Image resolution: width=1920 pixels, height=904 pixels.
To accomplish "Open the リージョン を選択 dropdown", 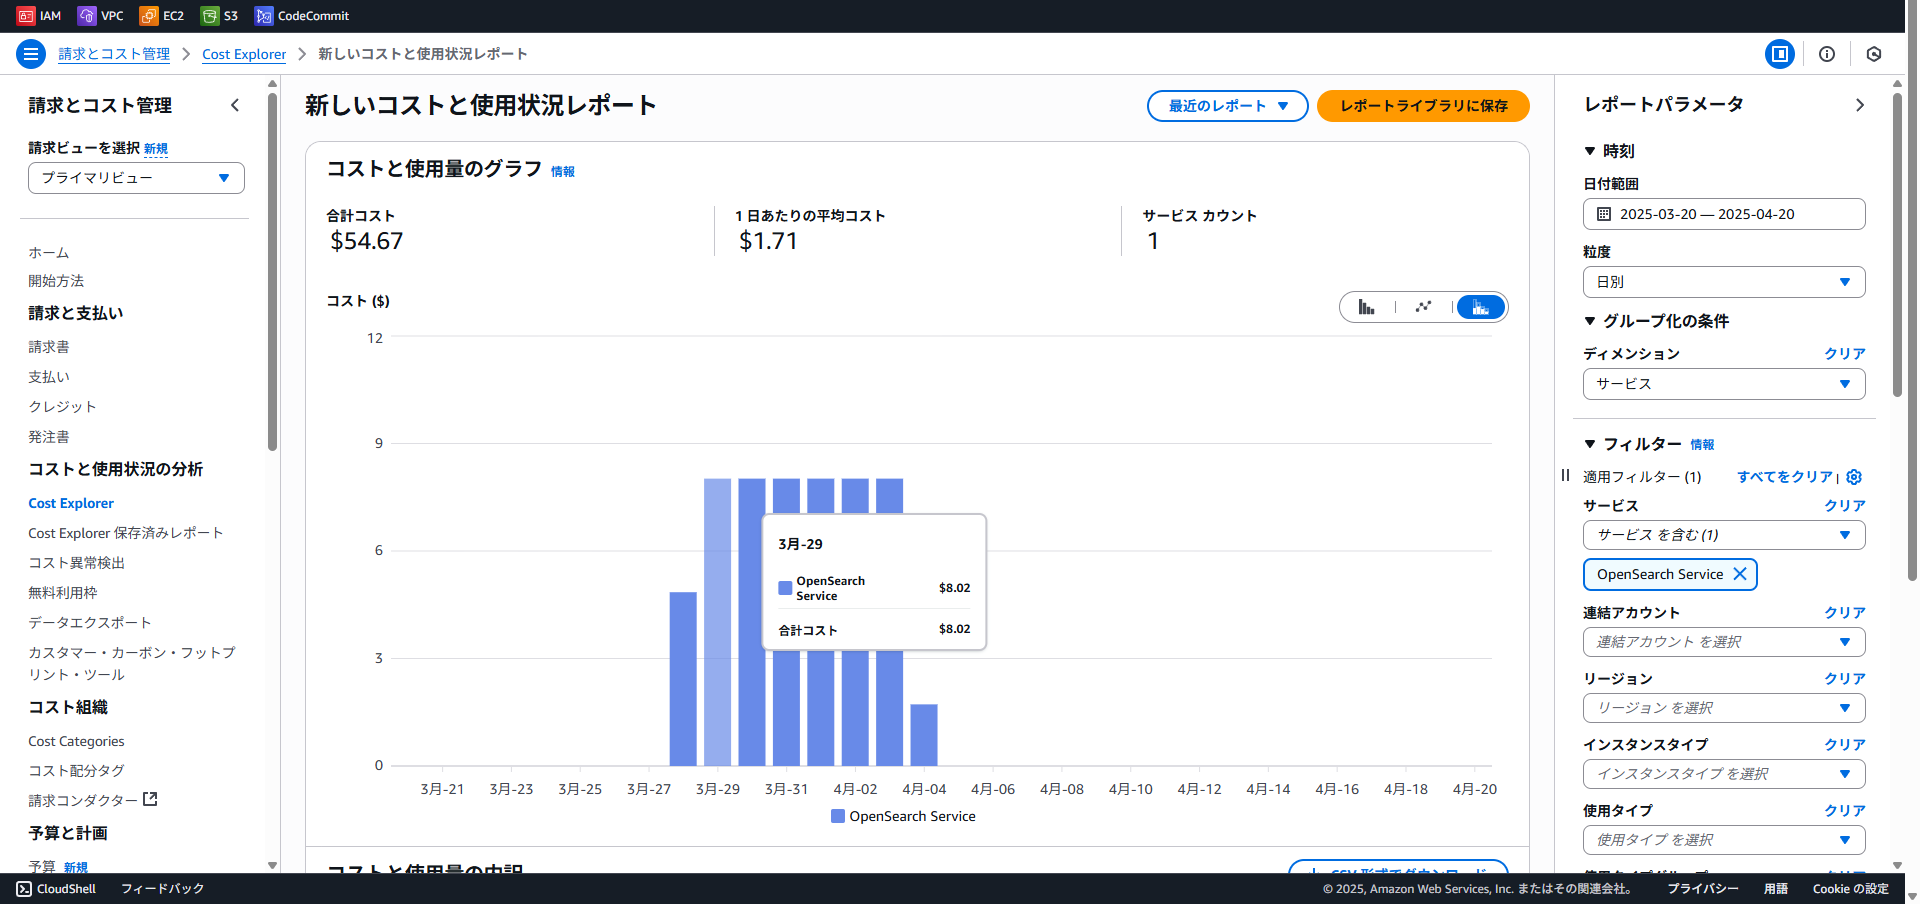I will coord(1724,708).
